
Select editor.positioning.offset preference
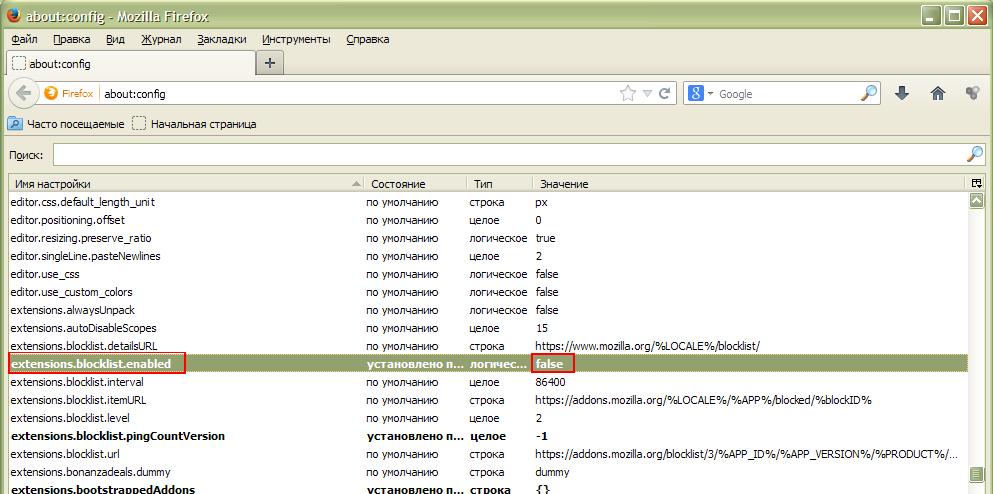488,220
